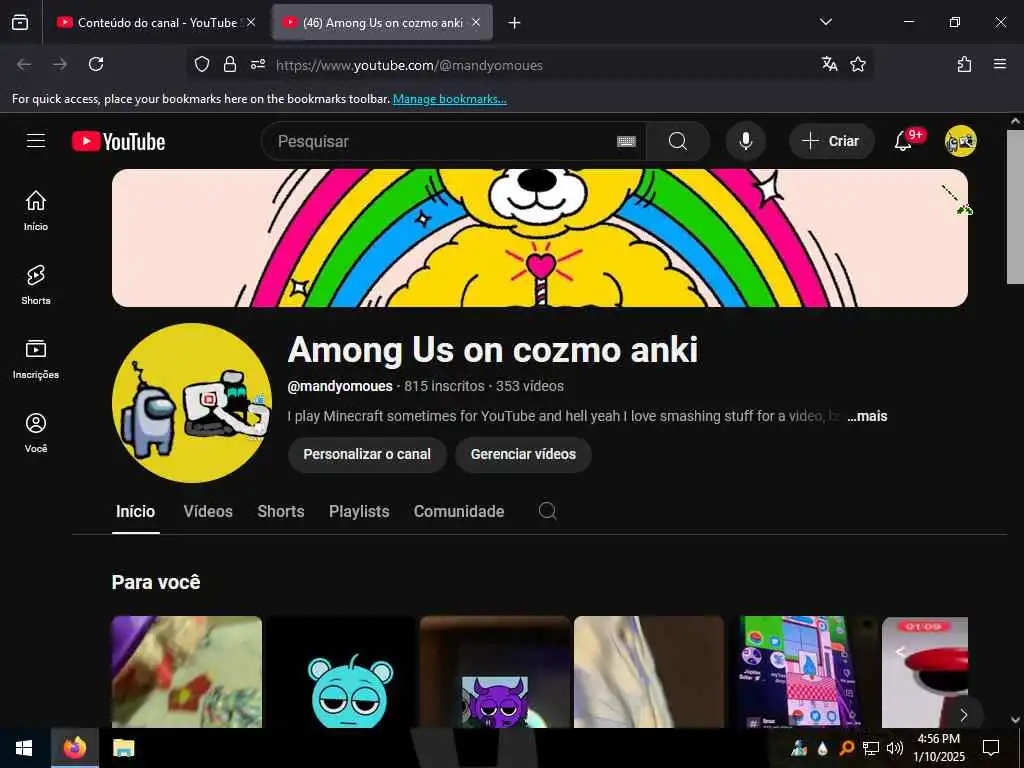Screen dimensions: 1024x768
Task: Select the Playlists channel tab
Action: click(359, 511)
